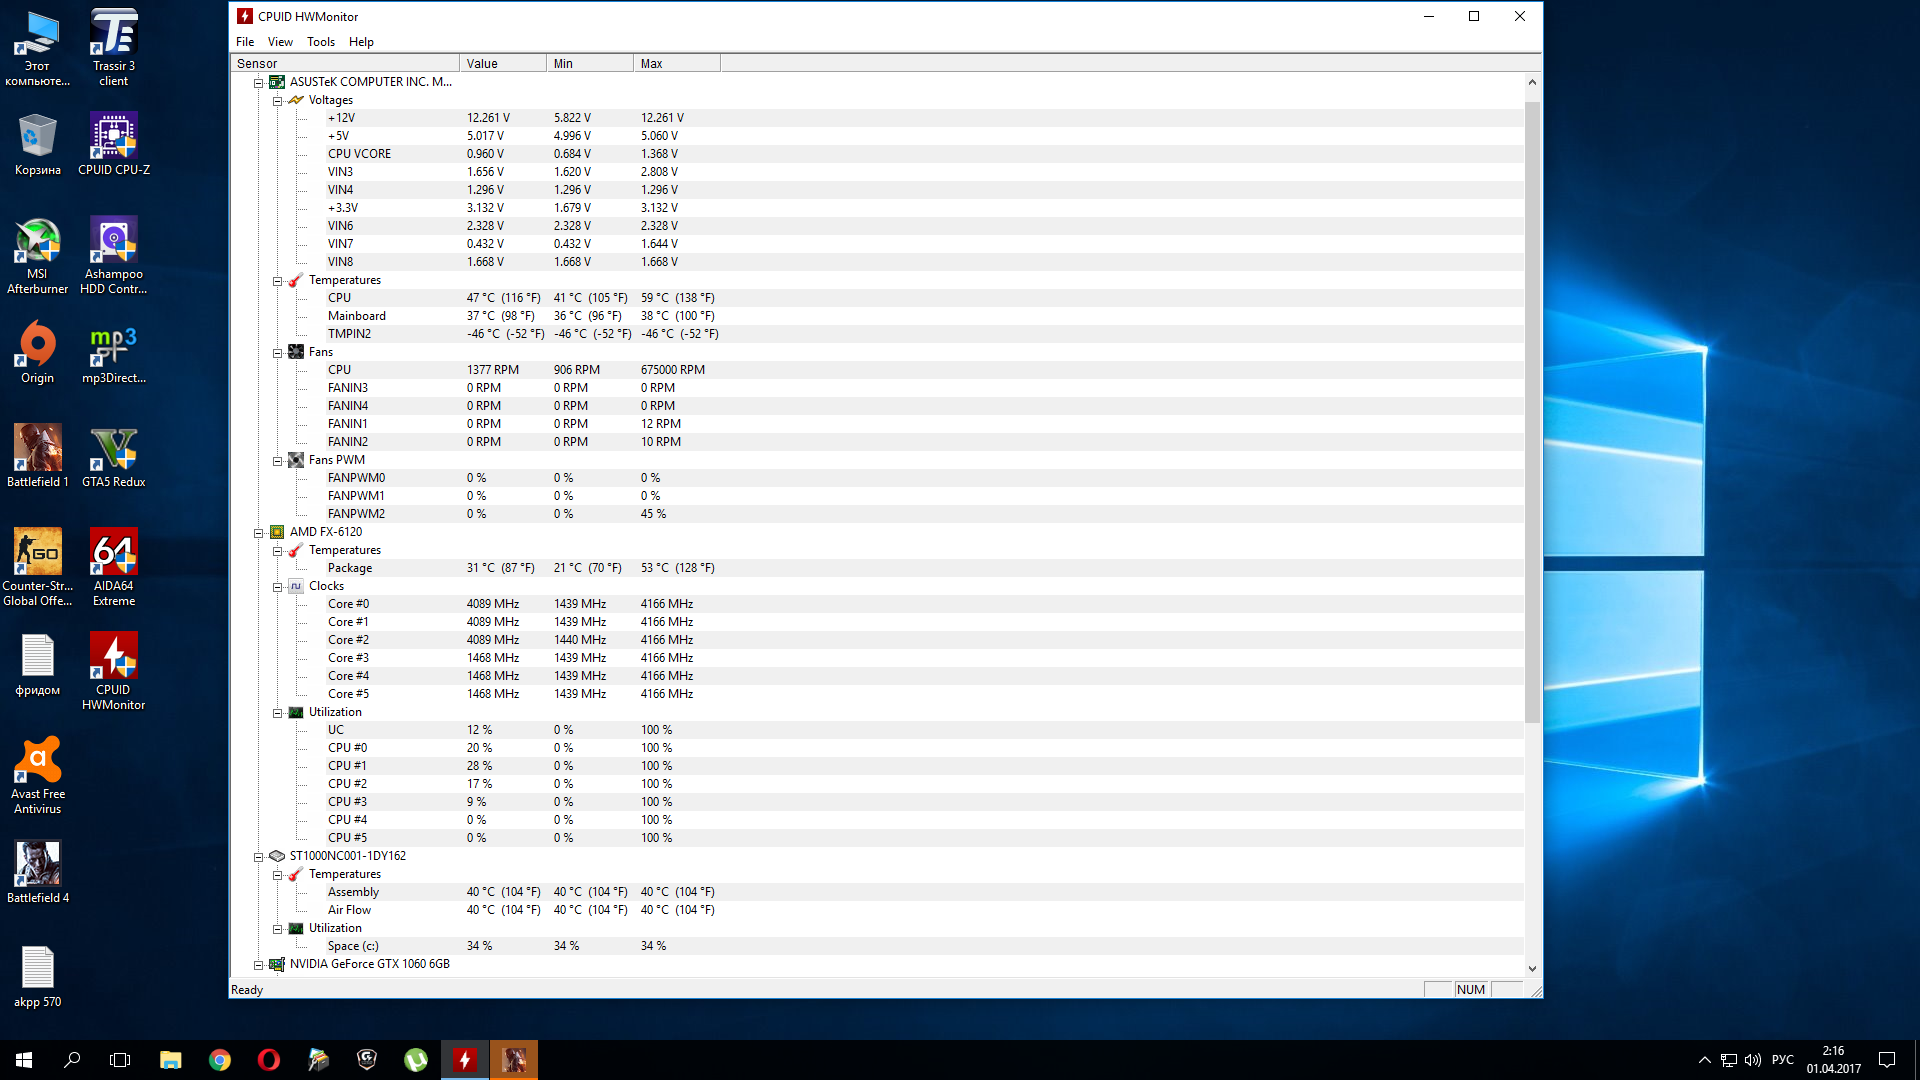Collapse the AMD FX-6120 node
Screen dimensions: 1920x1080
(258, 533)
